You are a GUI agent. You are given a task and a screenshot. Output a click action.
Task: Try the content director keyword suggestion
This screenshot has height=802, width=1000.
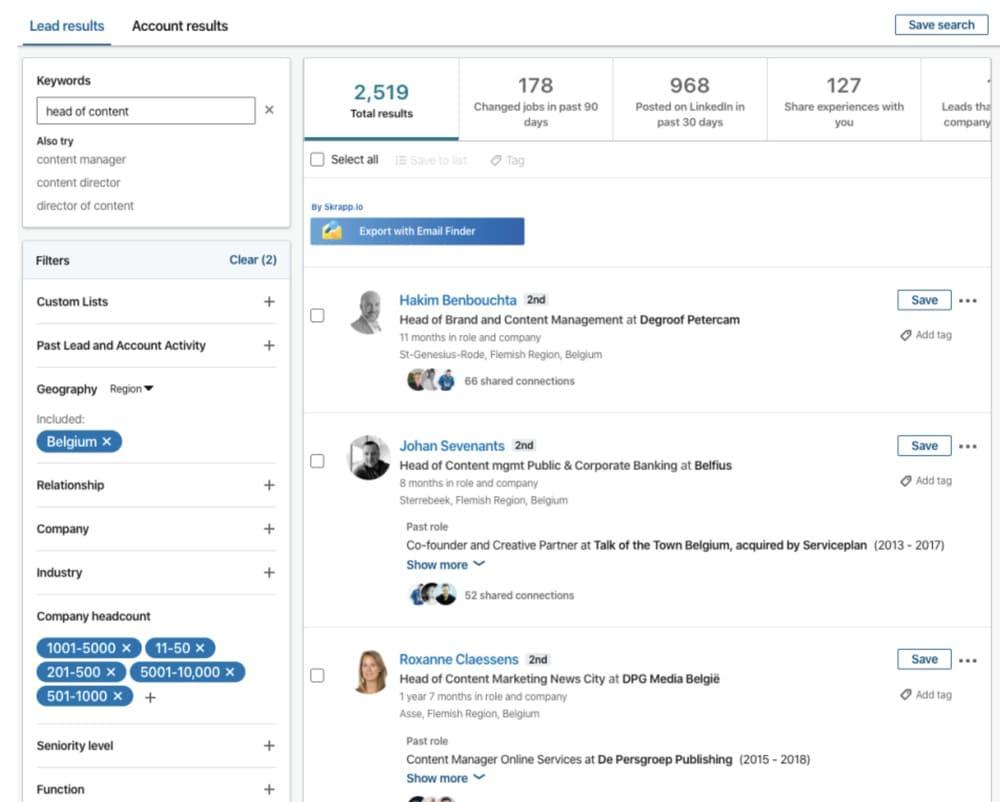coord(78,182)
